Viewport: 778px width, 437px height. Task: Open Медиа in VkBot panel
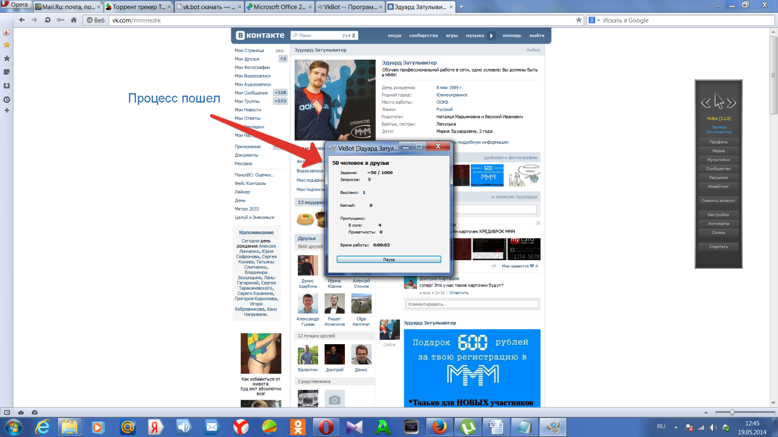click(x=718, y=151)
